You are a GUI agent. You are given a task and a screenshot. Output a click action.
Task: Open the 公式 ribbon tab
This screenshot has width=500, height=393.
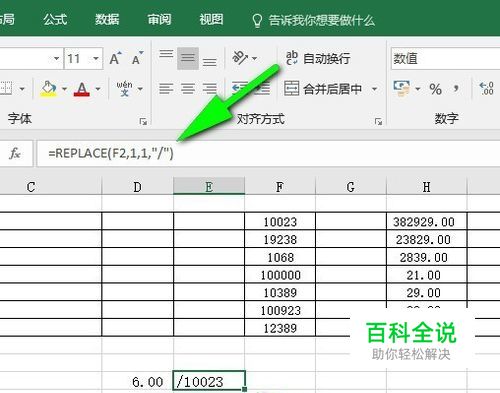pos(55,19)
